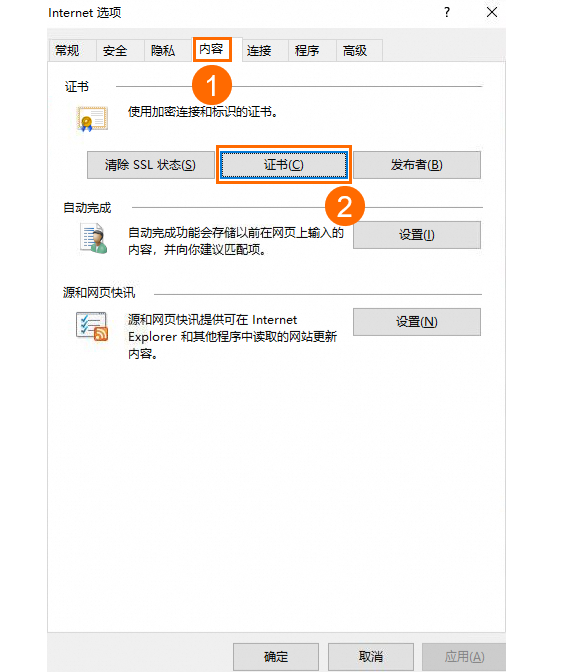Click the certificate ribbon icon
This screenshot has width=562, height=672.
click(92, 119)
